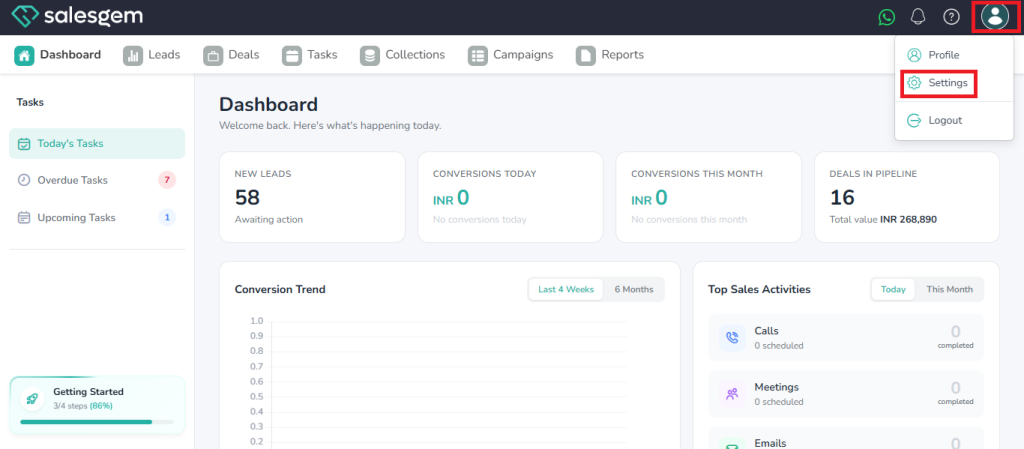This screenshot has width=1024, height=449.
Task: Open the Conversions Today card
Action: tap(510, 197)
